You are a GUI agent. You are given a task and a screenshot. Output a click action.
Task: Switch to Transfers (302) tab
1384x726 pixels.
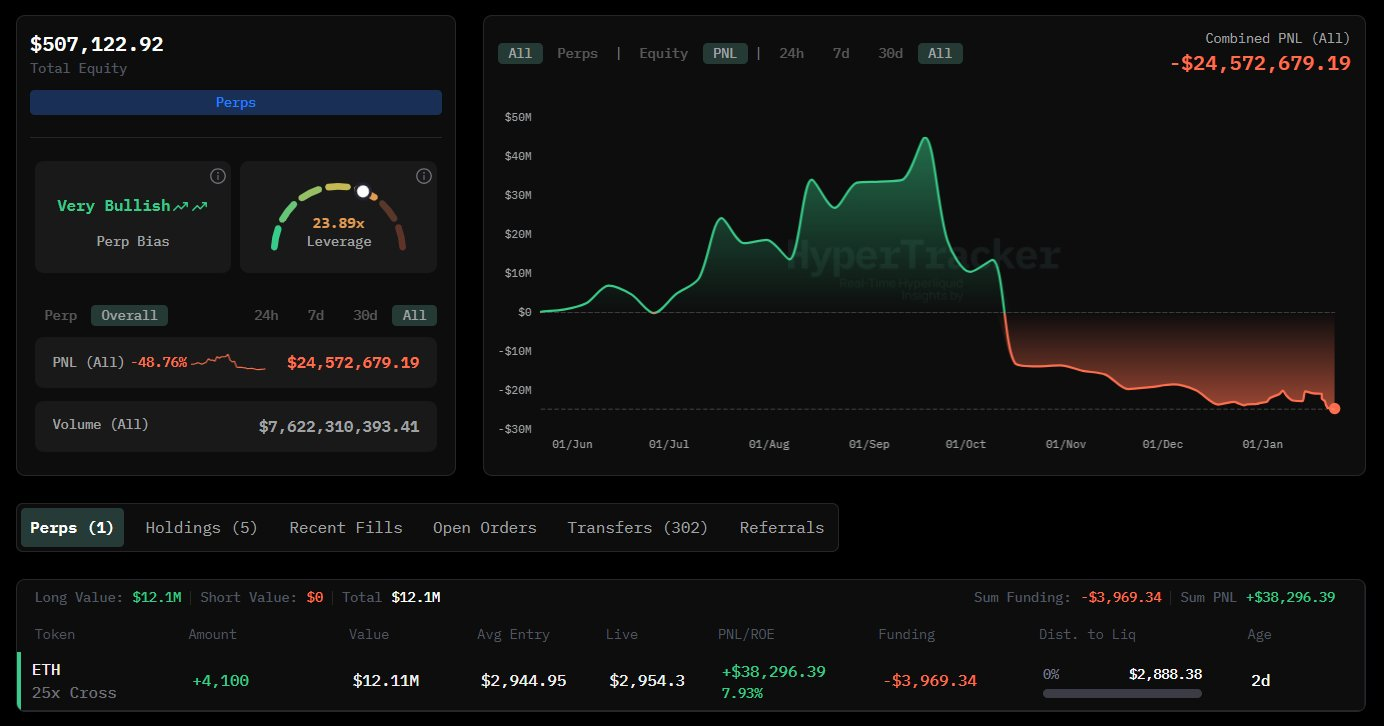[x=638, y=527]
